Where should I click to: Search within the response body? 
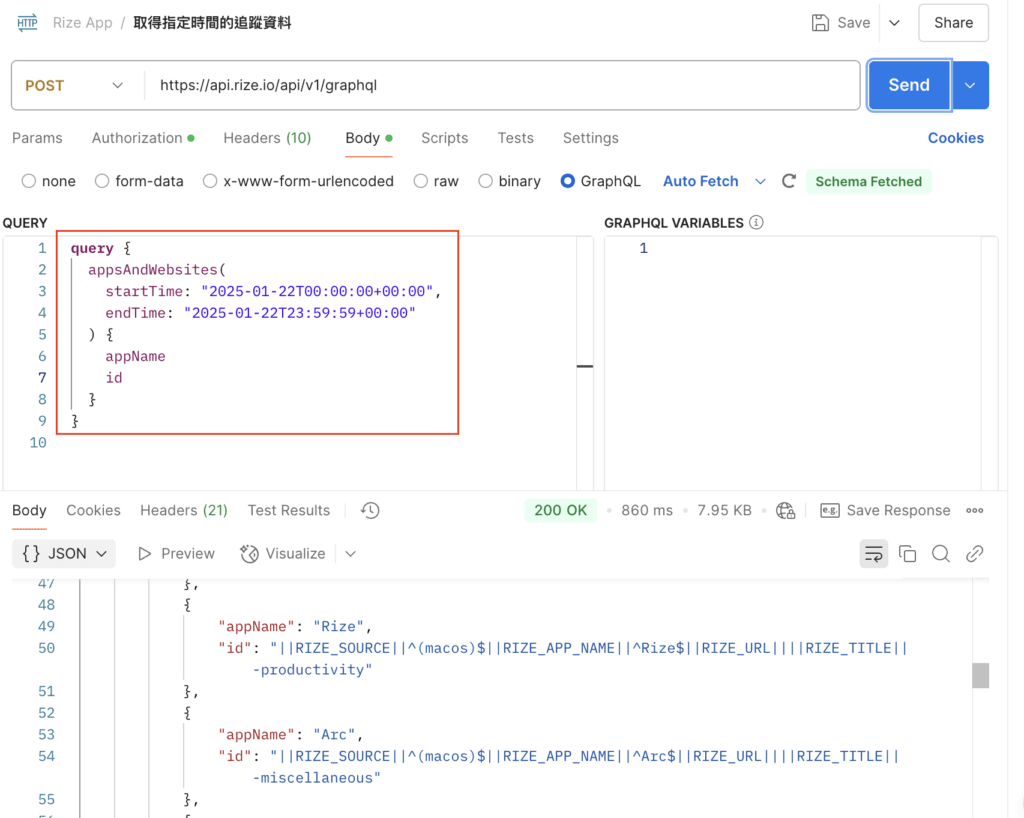941,554
